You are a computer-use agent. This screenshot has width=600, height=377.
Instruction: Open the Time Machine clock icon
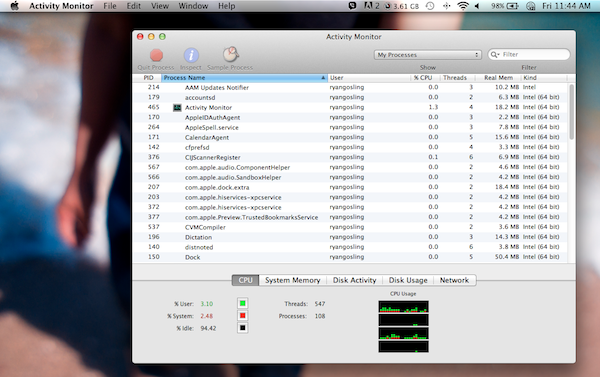(x=430, y=6)
